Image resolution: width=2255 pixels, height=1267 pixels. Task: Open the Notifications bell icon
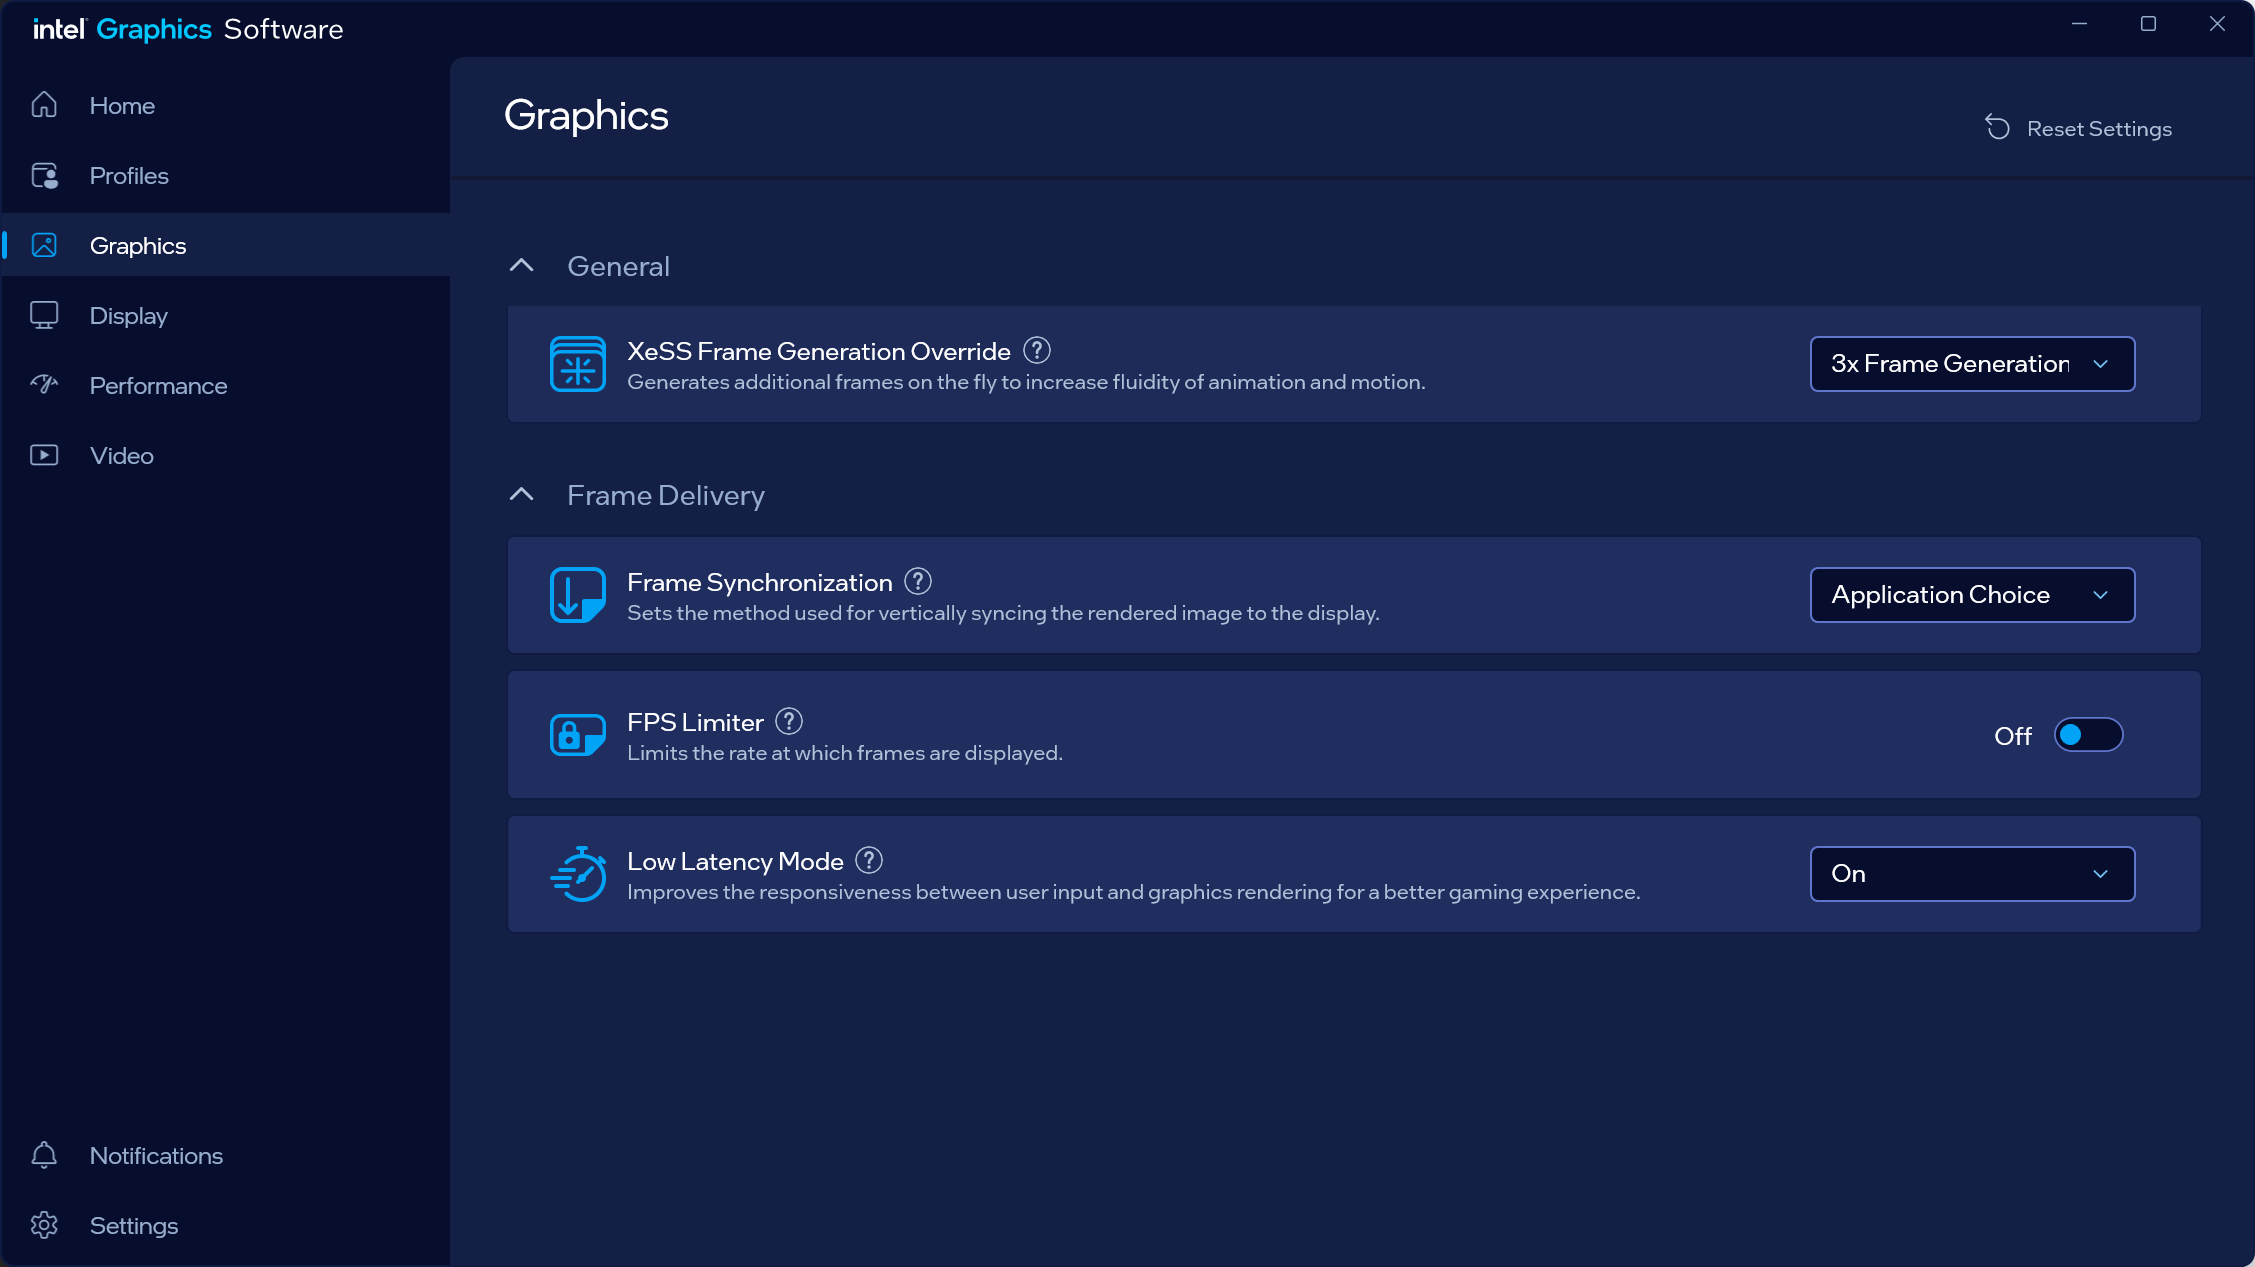44,1155
